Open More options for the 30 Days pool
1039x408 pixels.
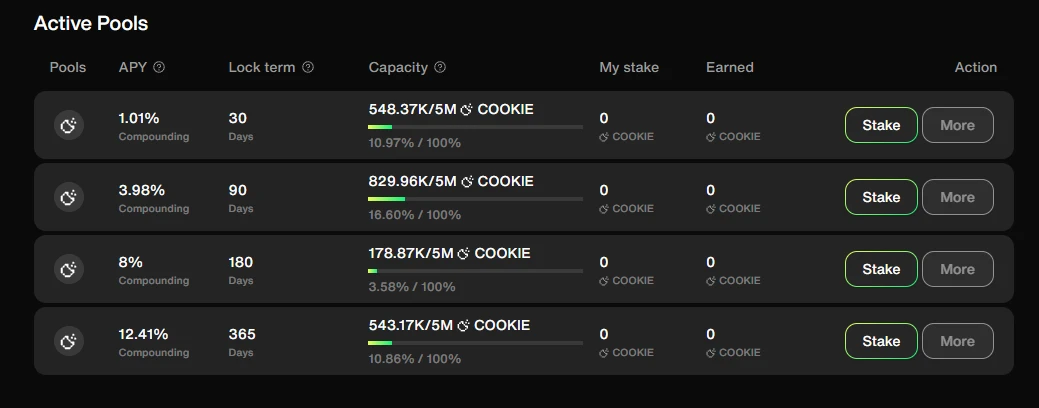957,125
